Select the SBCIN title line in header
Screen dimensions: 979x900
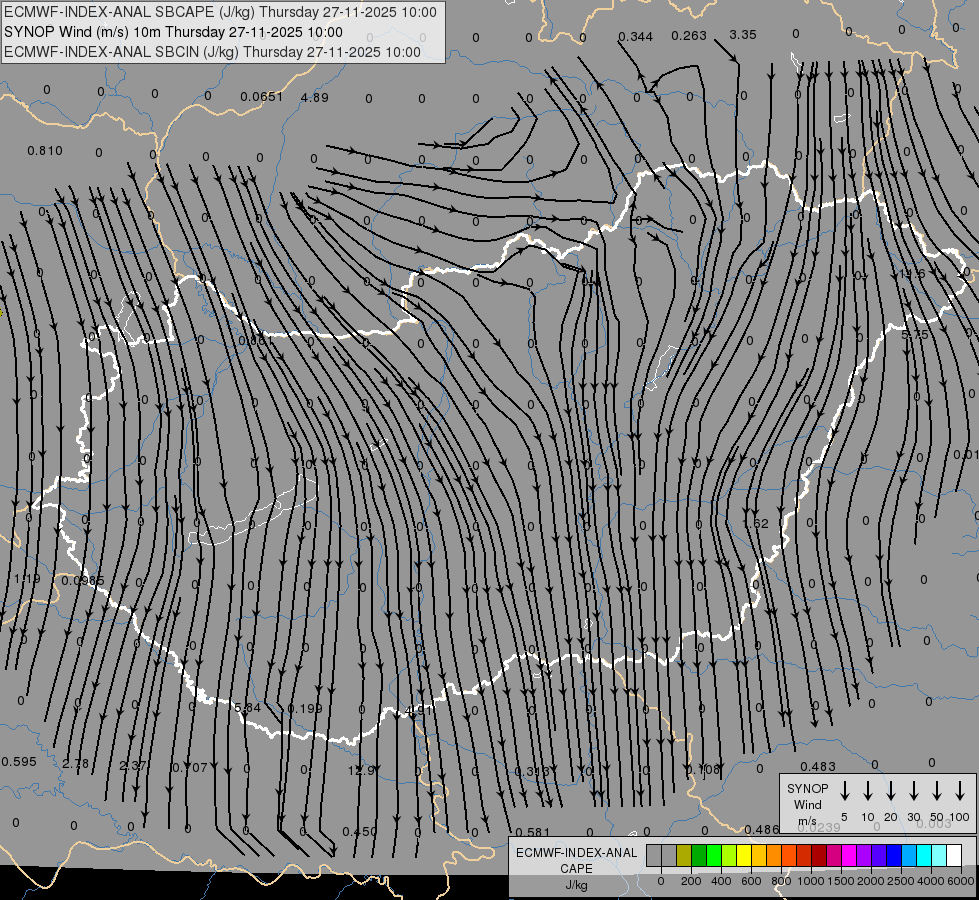(212, 52)
